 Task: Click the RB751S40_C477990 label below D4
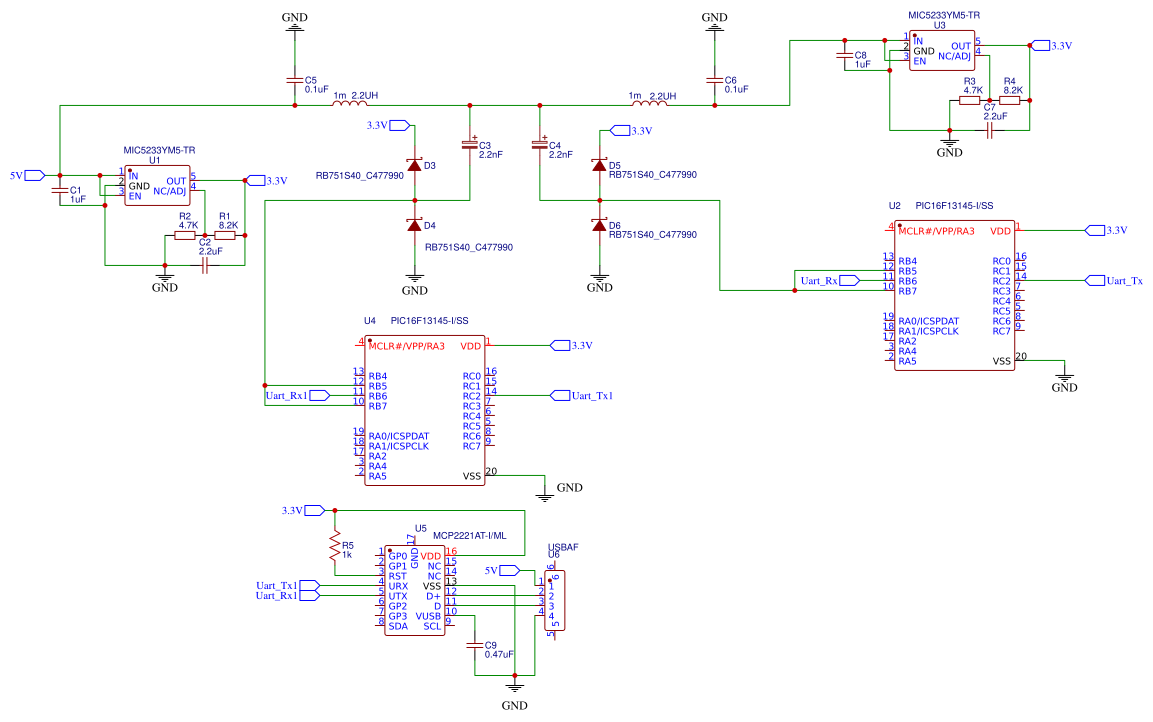[469, 248]
